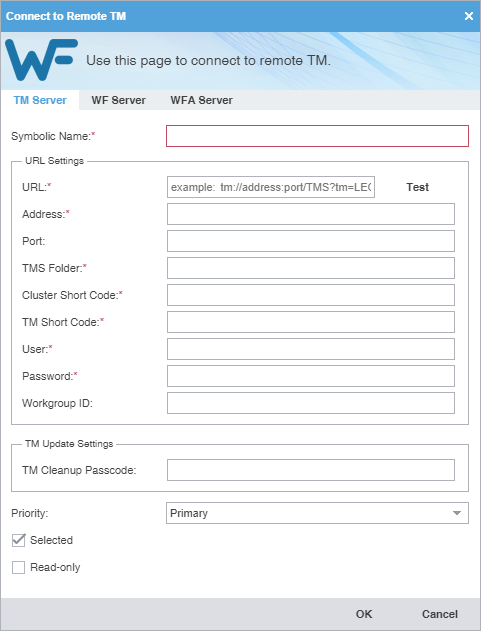Switch to the TM Server tab
Image resolution: width=481 pixels, height=631 pixels.
point(40,100)
